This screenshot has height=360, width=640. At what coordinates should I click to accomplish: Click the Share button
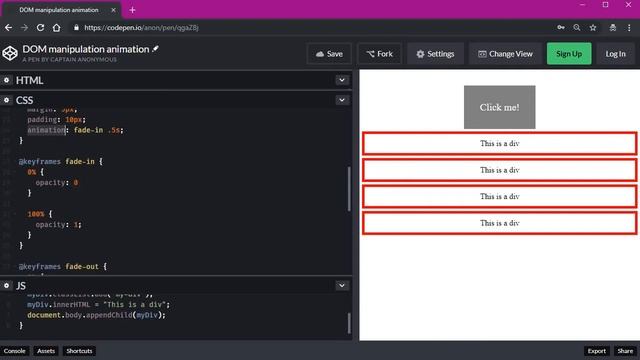(625, 351)
